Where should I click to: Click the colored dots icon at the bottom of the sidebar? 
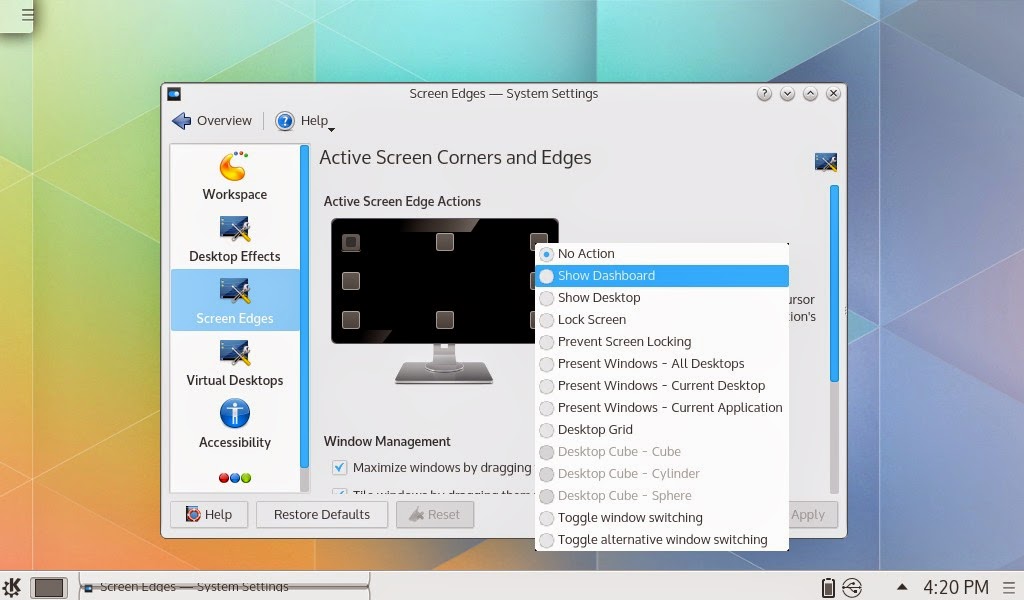click(234, 478)
